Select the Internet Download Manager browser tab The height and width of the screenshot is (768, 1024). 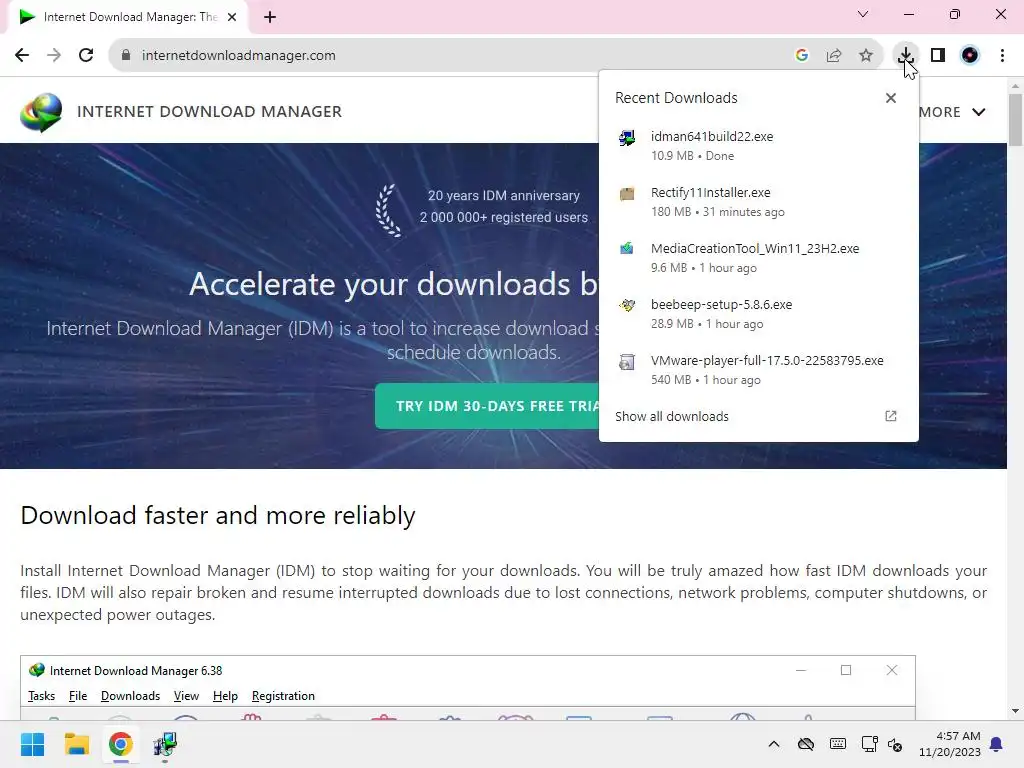128,17
